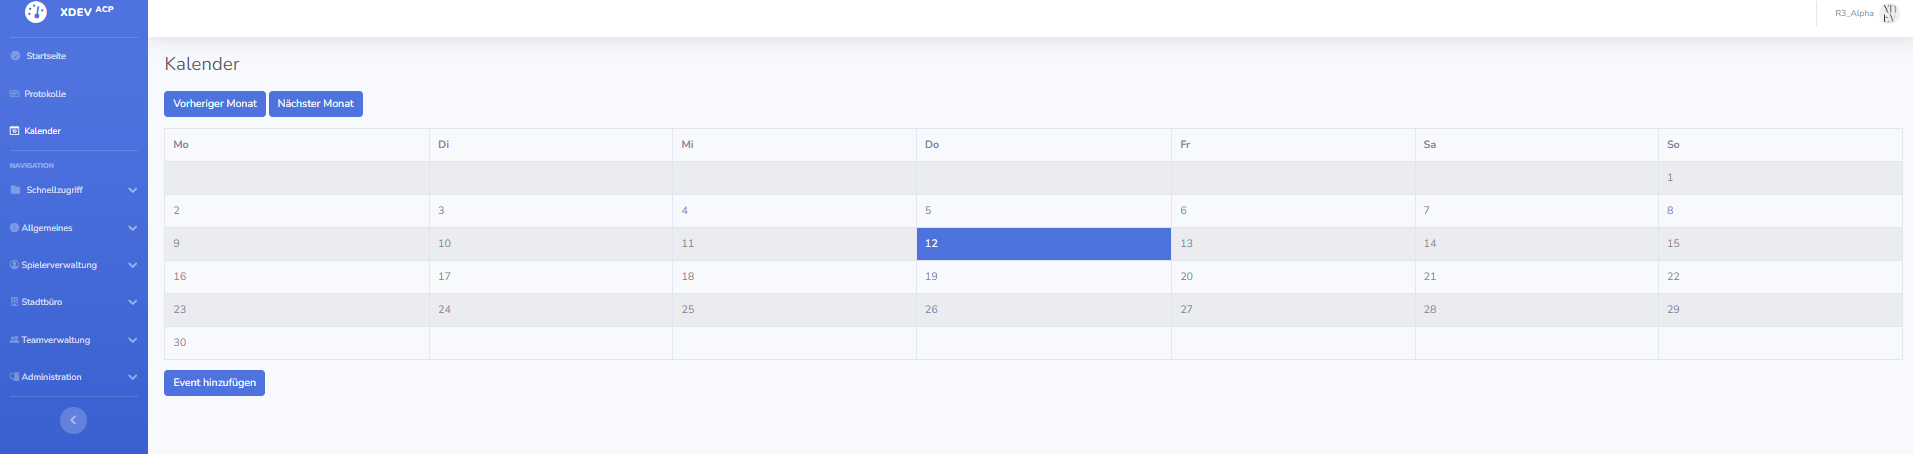Collapse the sidebar with the round arrow toggle

click(x=73, y=420)
